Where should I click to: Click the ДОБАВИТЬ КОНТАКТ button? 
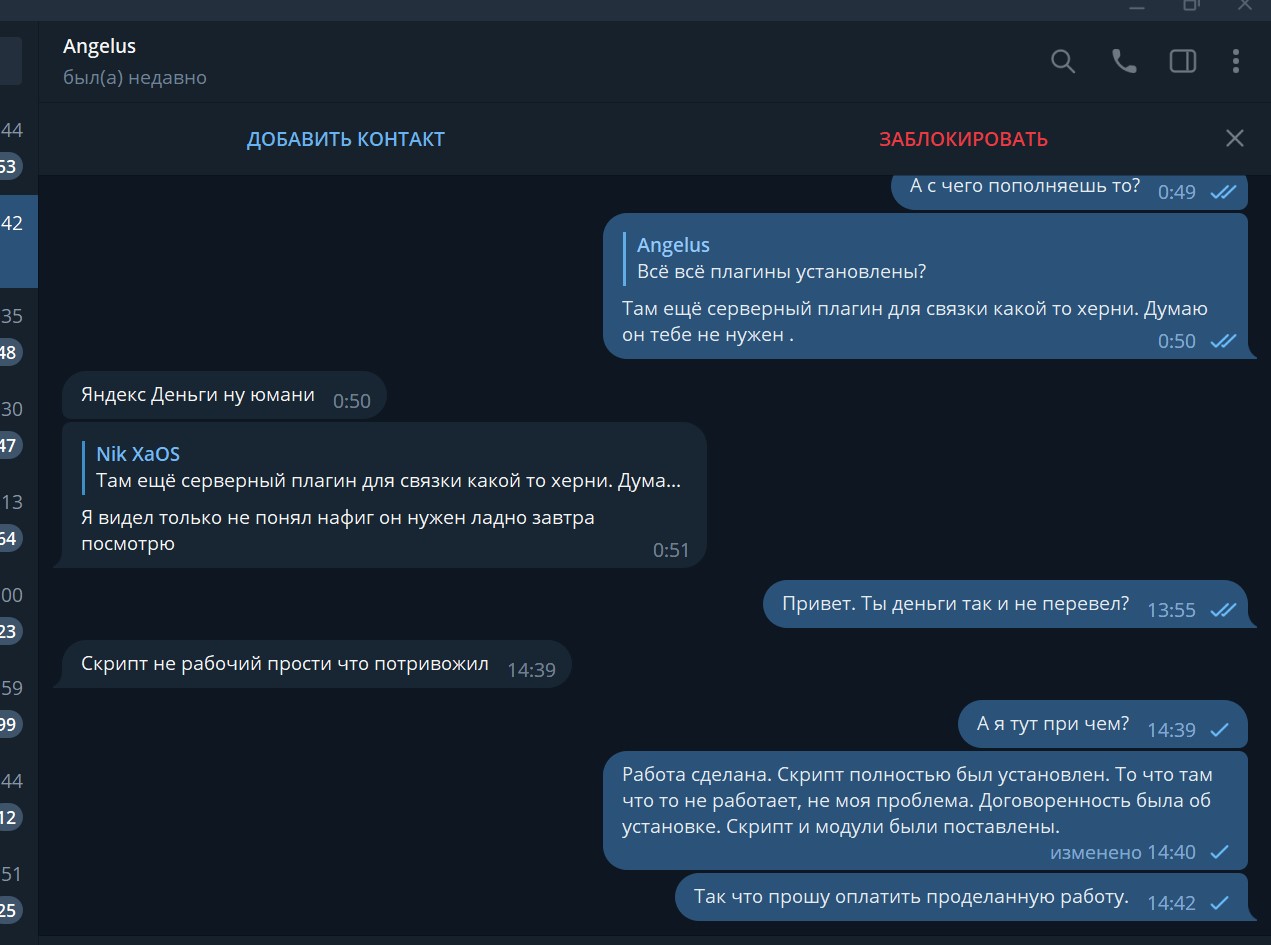[x=346, y=139]
